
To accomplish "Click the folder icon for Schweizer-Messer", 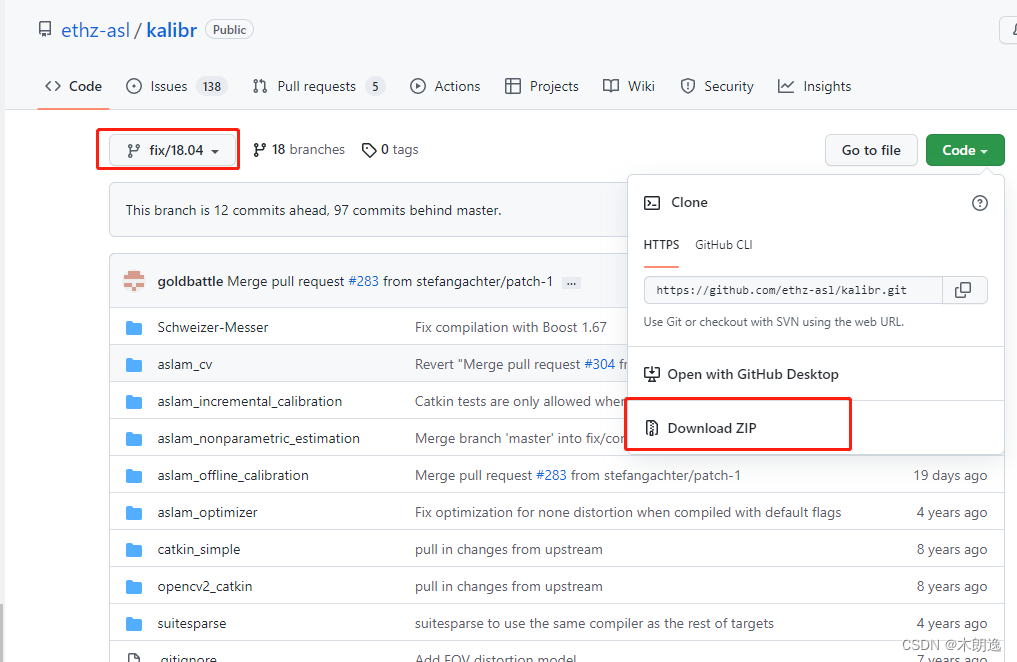I will 134,327.
